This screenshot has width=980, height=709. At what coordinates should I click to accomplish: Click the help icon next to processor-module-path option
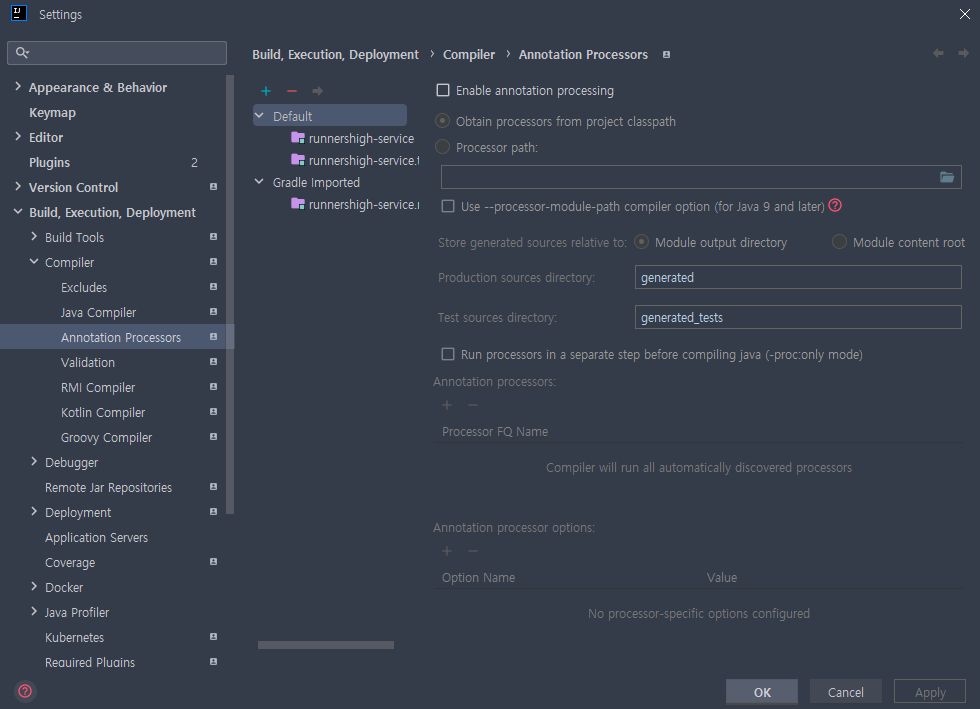835,205
